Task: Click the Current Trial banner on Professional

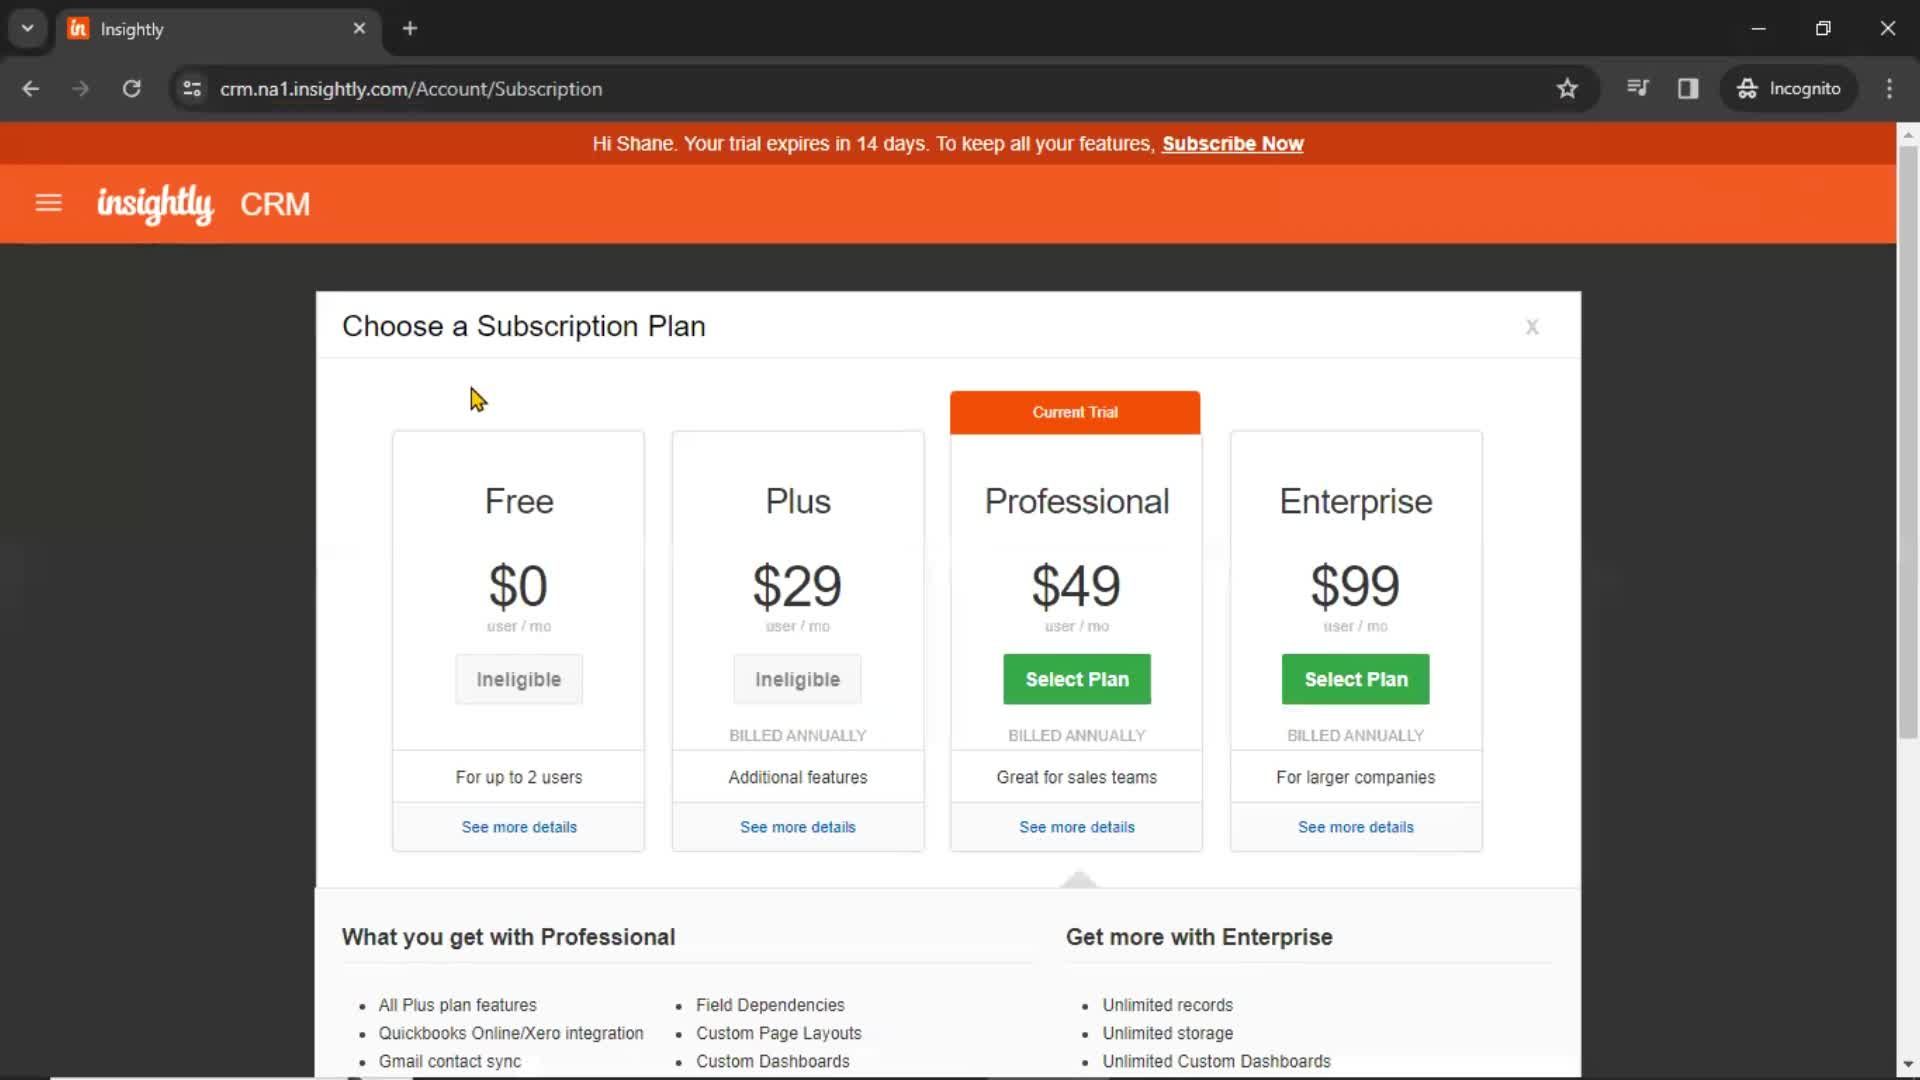Action: click(1076, 413)
